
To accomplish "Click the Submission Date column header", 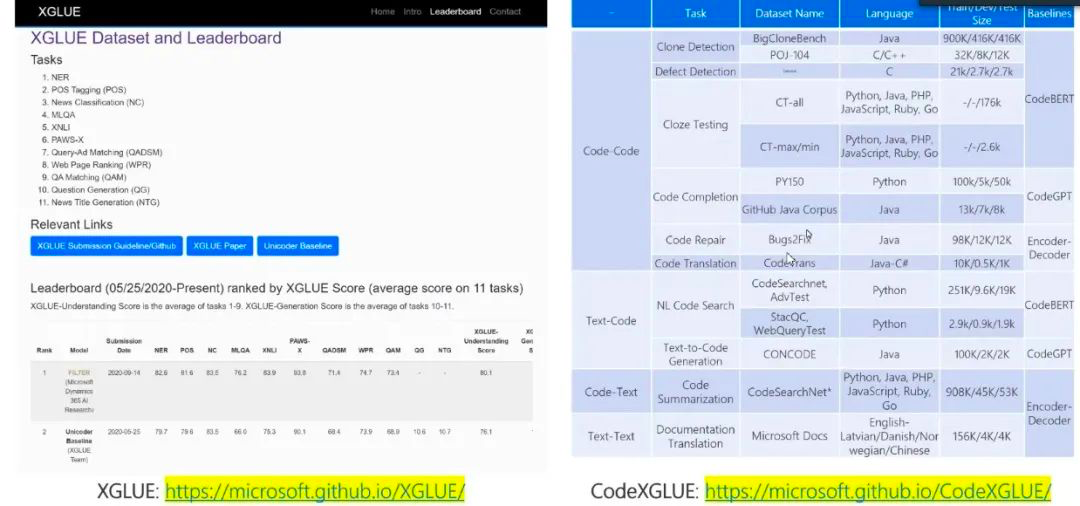I will point(124,346).
